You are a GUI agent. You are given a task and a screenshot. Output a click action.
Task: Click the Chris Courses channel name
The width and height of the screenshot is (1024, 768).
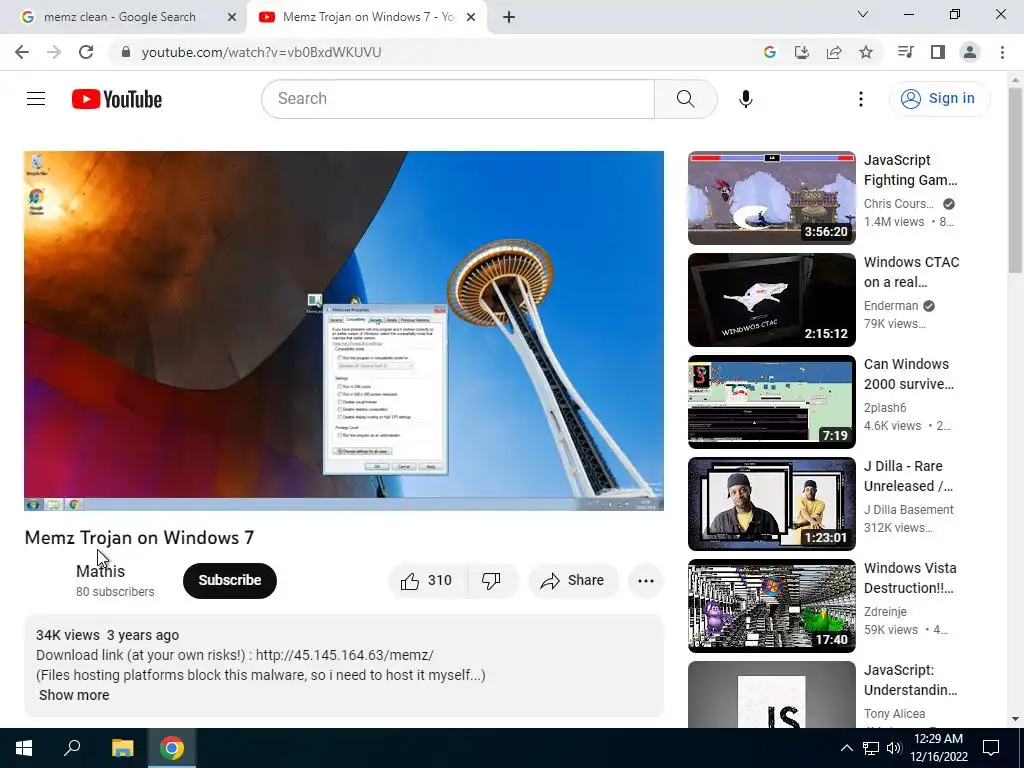pyautogui.click(x=899, y=204)
